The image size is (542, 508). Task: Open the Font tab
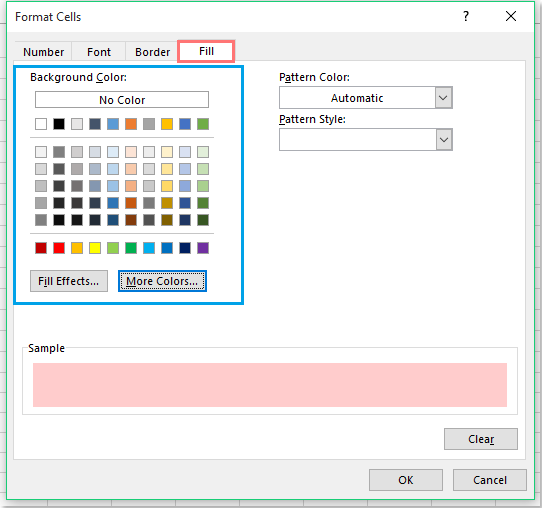coord(99,52)
